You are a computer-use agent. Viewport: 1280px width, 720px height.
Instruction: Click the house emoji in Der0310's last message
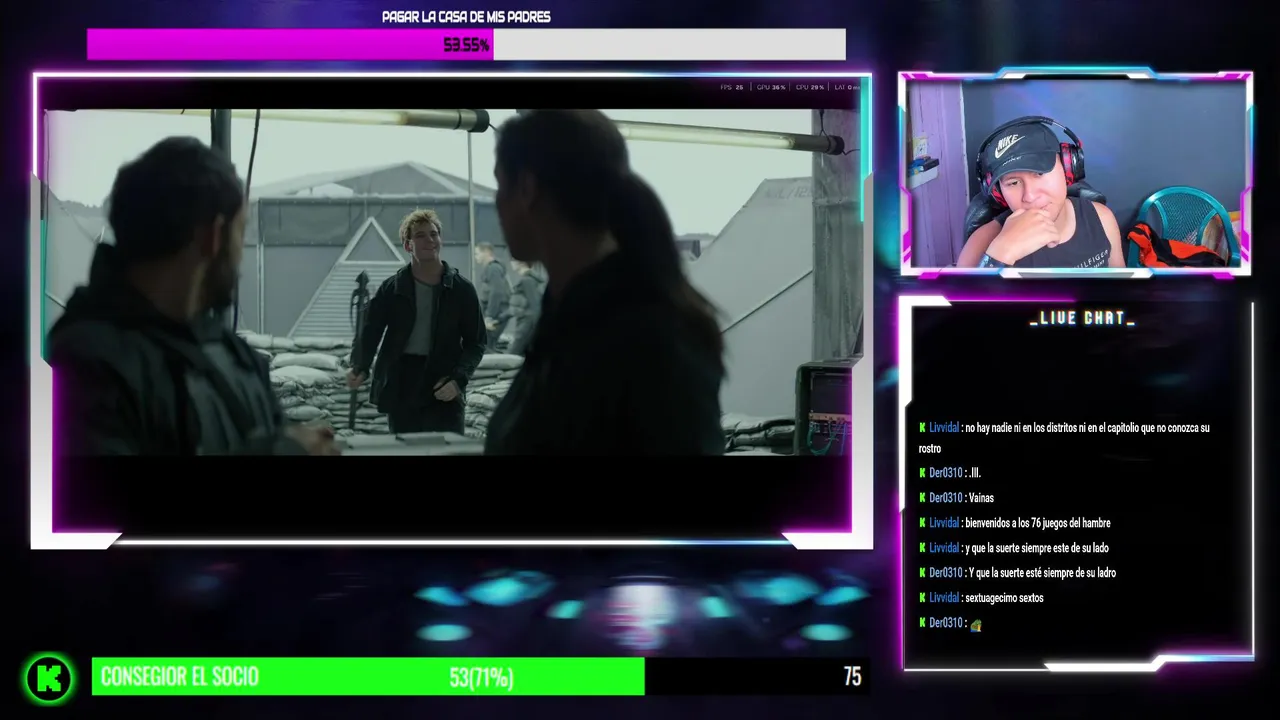(x=976, y=624)
